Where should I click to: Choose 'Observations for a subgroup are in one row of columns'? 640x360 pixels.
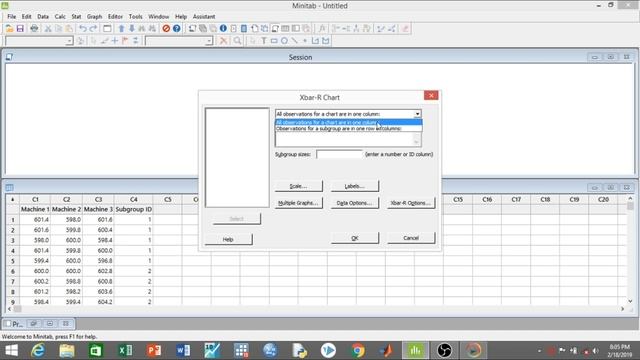[349, 129]
